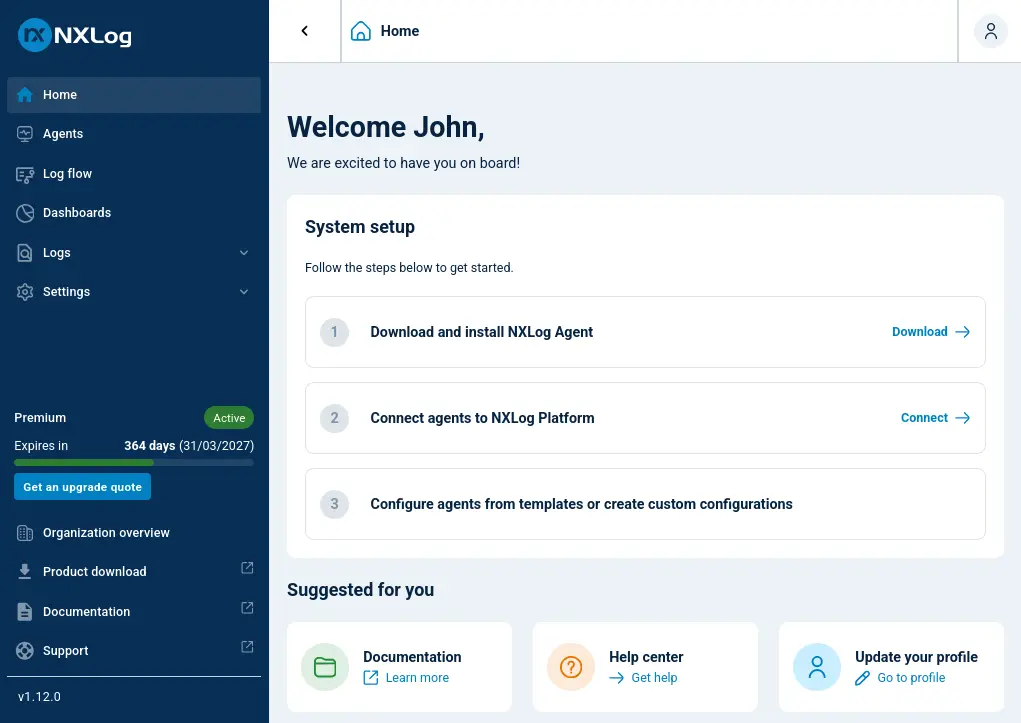Click the Support lifebuoy icon
This screenshot has width=1021, height=723.
(25, 651)
